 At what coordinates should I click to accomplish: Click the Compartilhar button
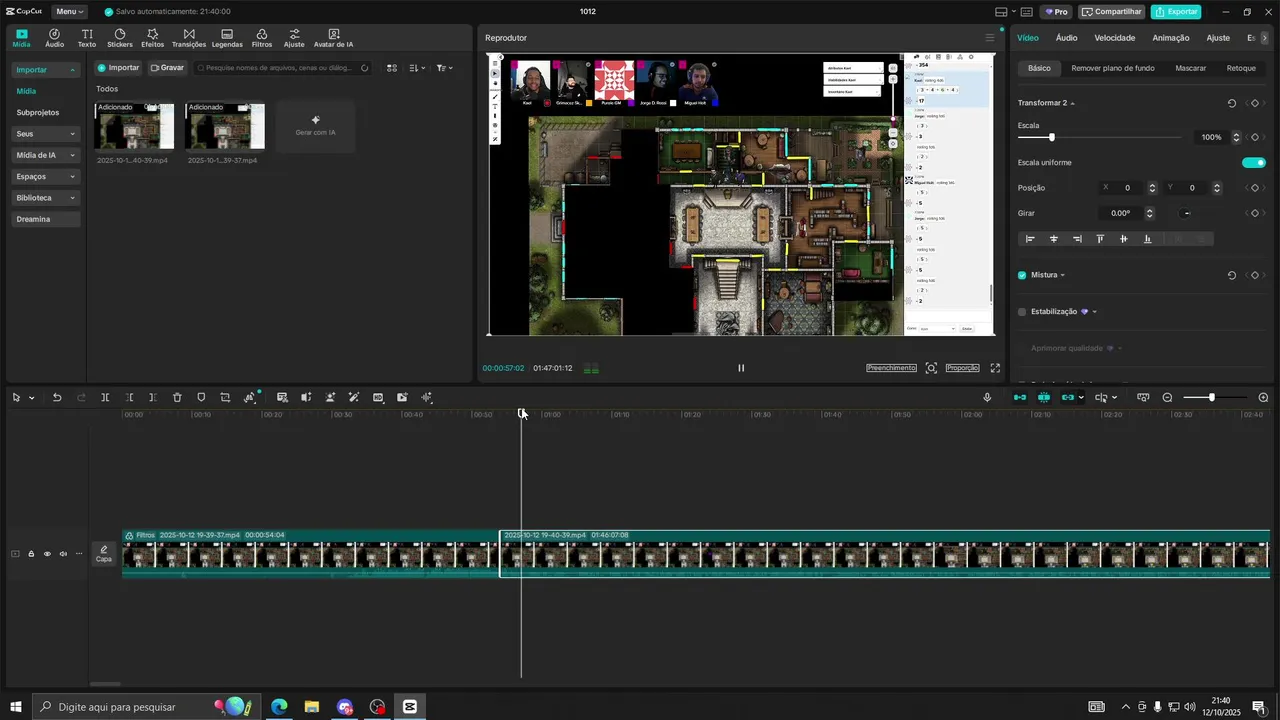click(1112, 12)
